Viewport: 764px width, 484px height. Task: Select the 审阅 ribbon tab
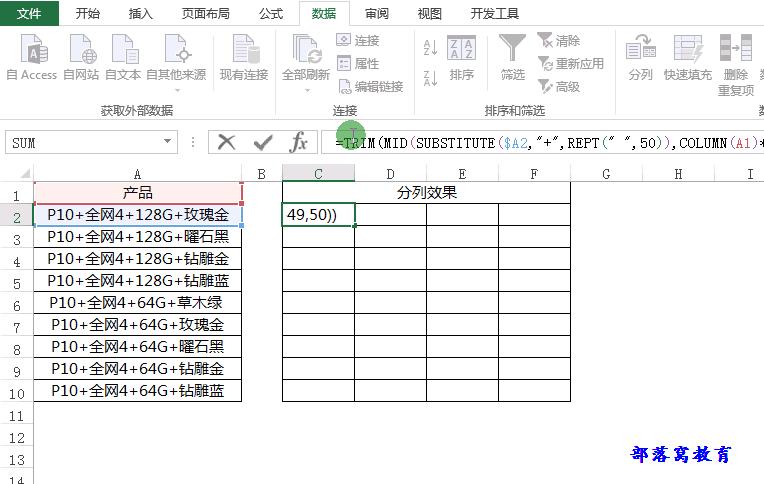pos(377,13)
